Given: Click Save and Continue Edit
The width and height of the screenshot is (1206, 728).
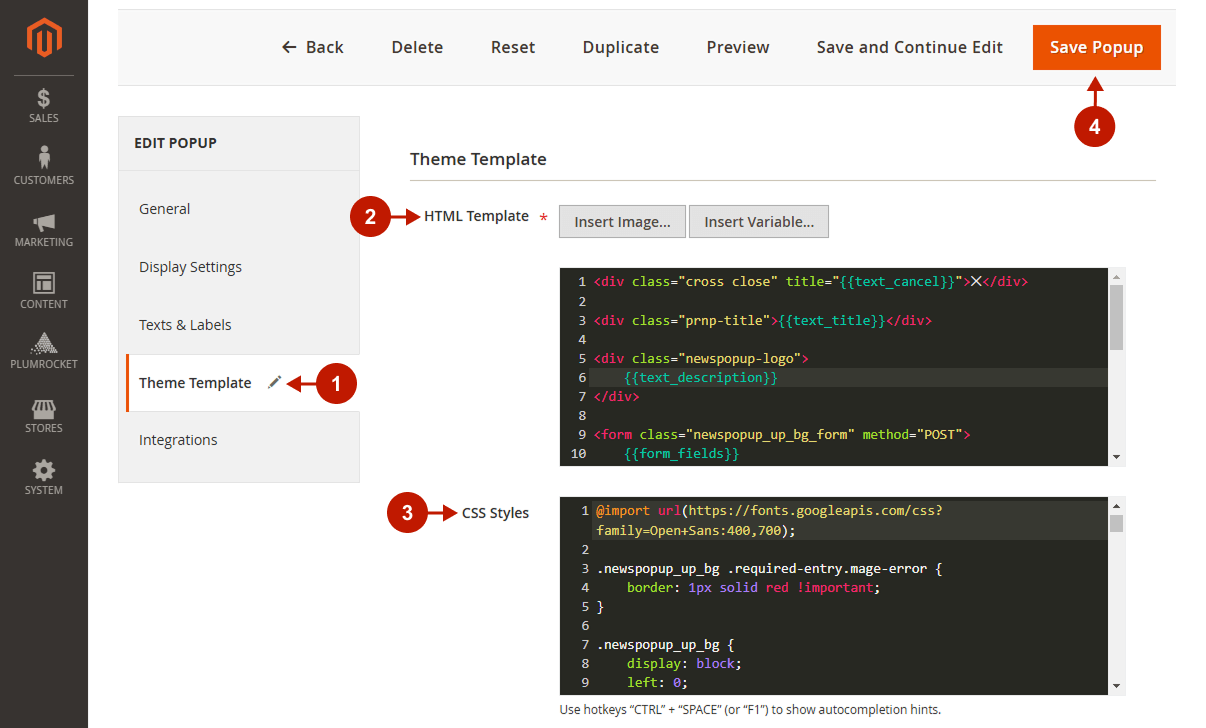Looking at the screenshot, I should point(909,46).
